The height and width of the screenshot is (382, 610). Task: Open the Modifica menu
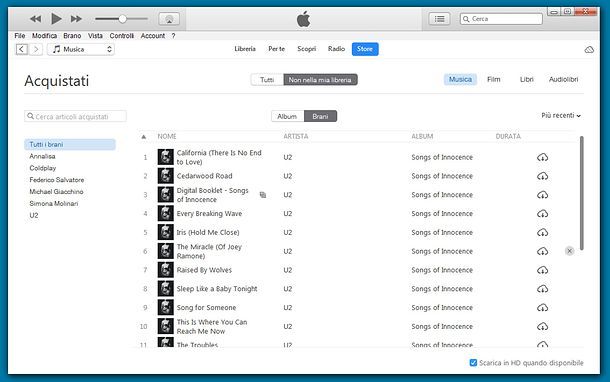[x=44, y=36]
